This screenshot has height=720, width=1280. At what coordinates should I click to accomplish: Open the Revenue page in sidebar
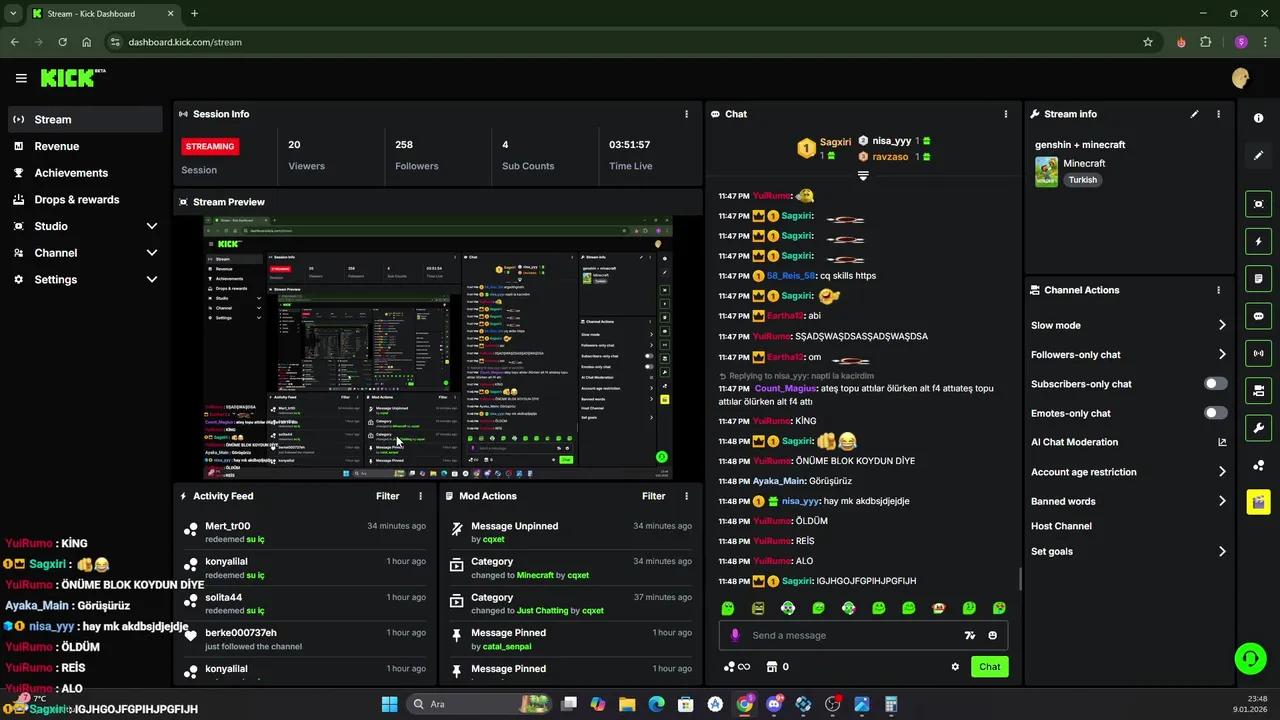click(x=85, y=146)
